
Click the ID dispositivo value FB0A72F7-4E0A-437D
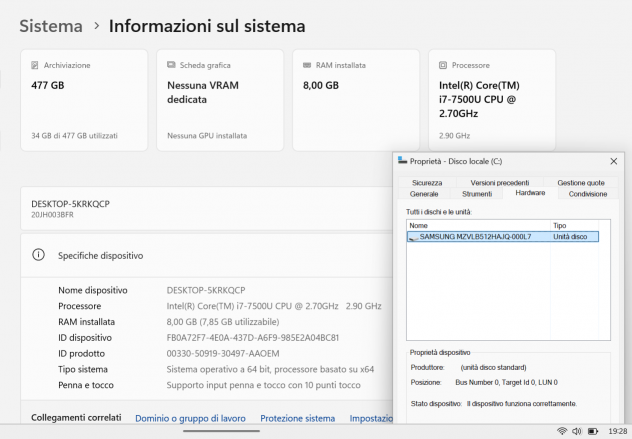253,338
